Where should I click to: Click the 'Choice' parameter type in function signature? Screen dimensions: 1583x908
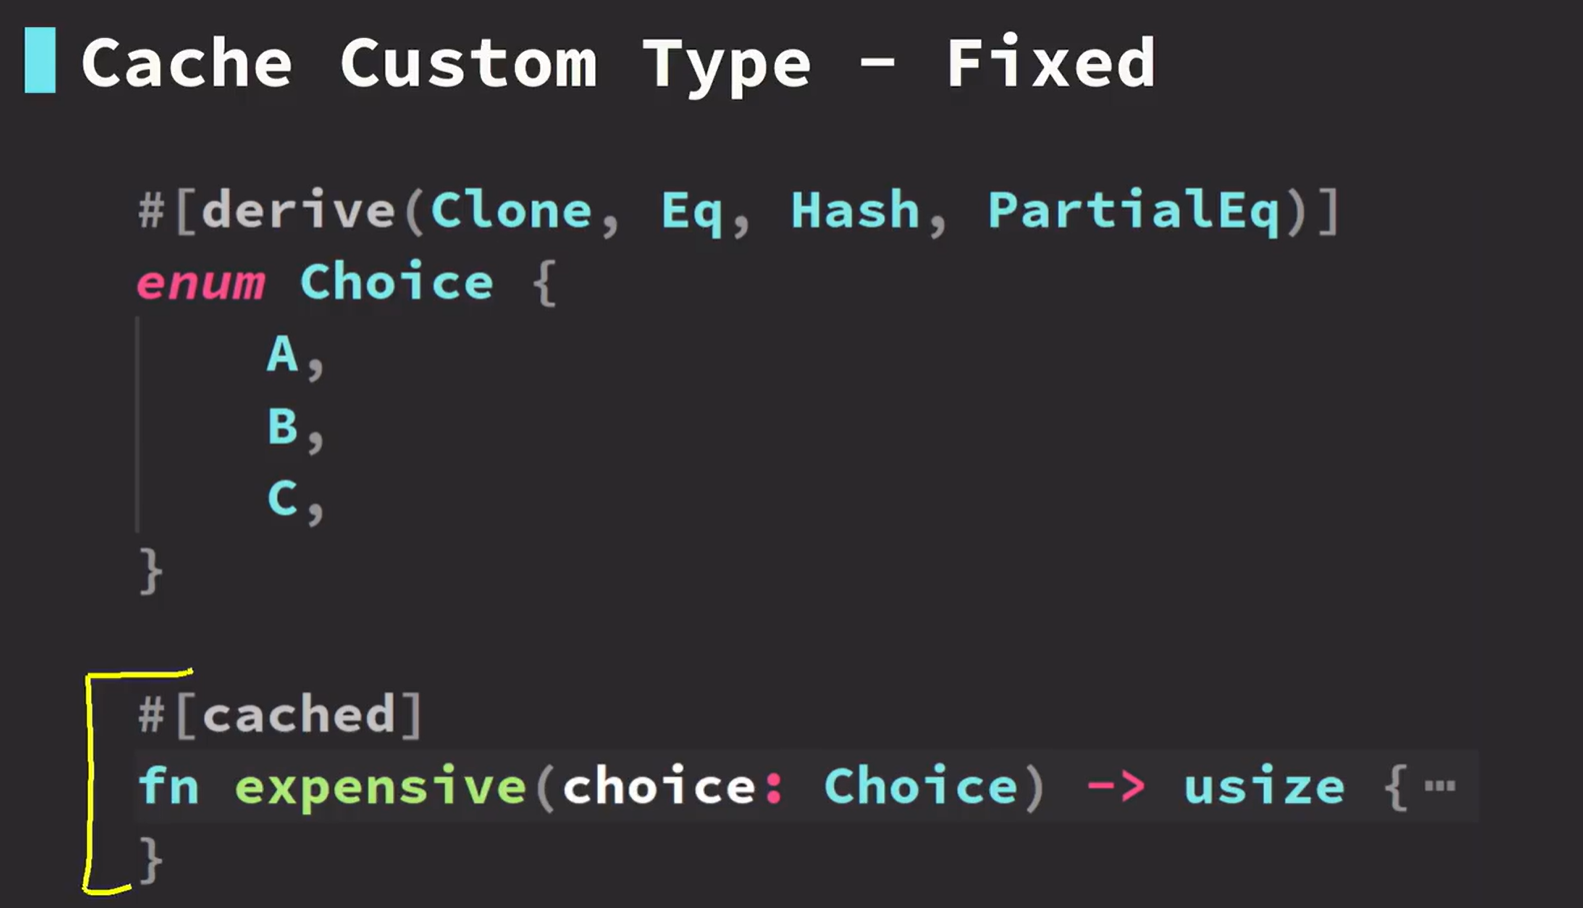tap(920, 787)
